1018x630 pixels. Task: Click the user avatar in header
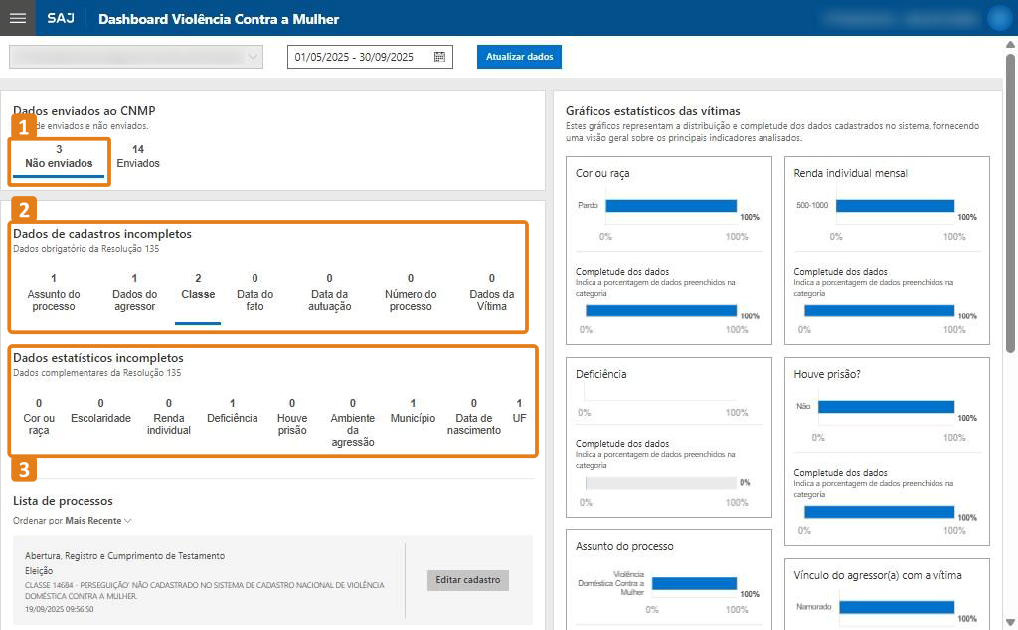click(998, 18)
